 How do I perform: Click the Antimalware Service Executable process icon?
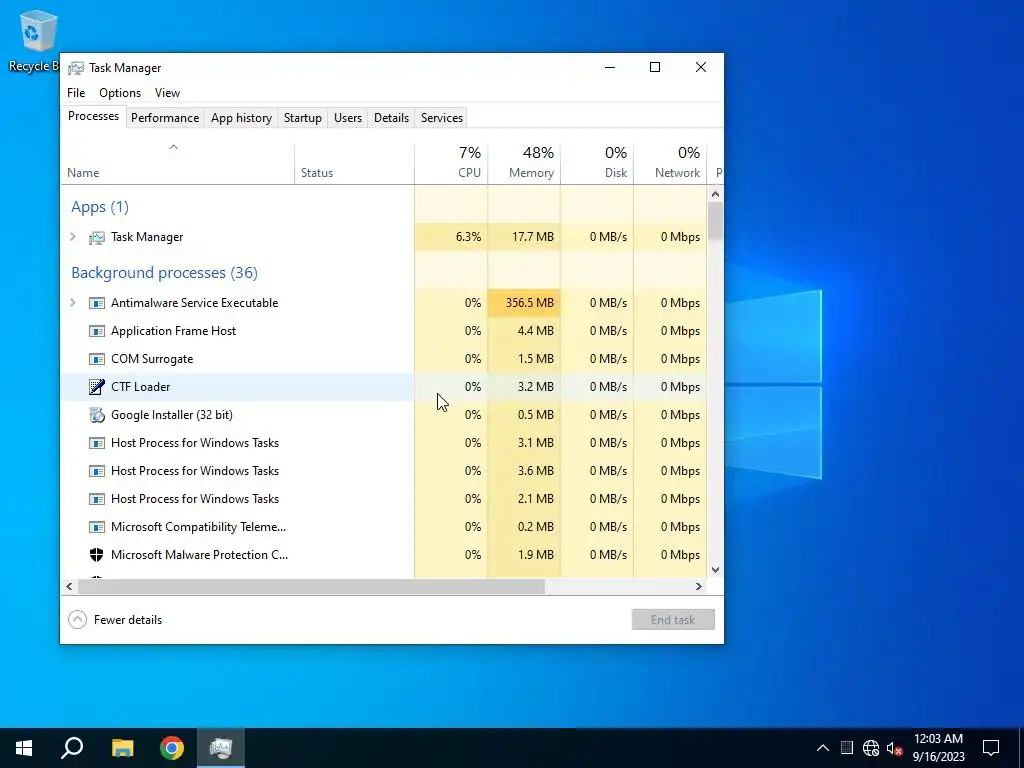point(97,303)
